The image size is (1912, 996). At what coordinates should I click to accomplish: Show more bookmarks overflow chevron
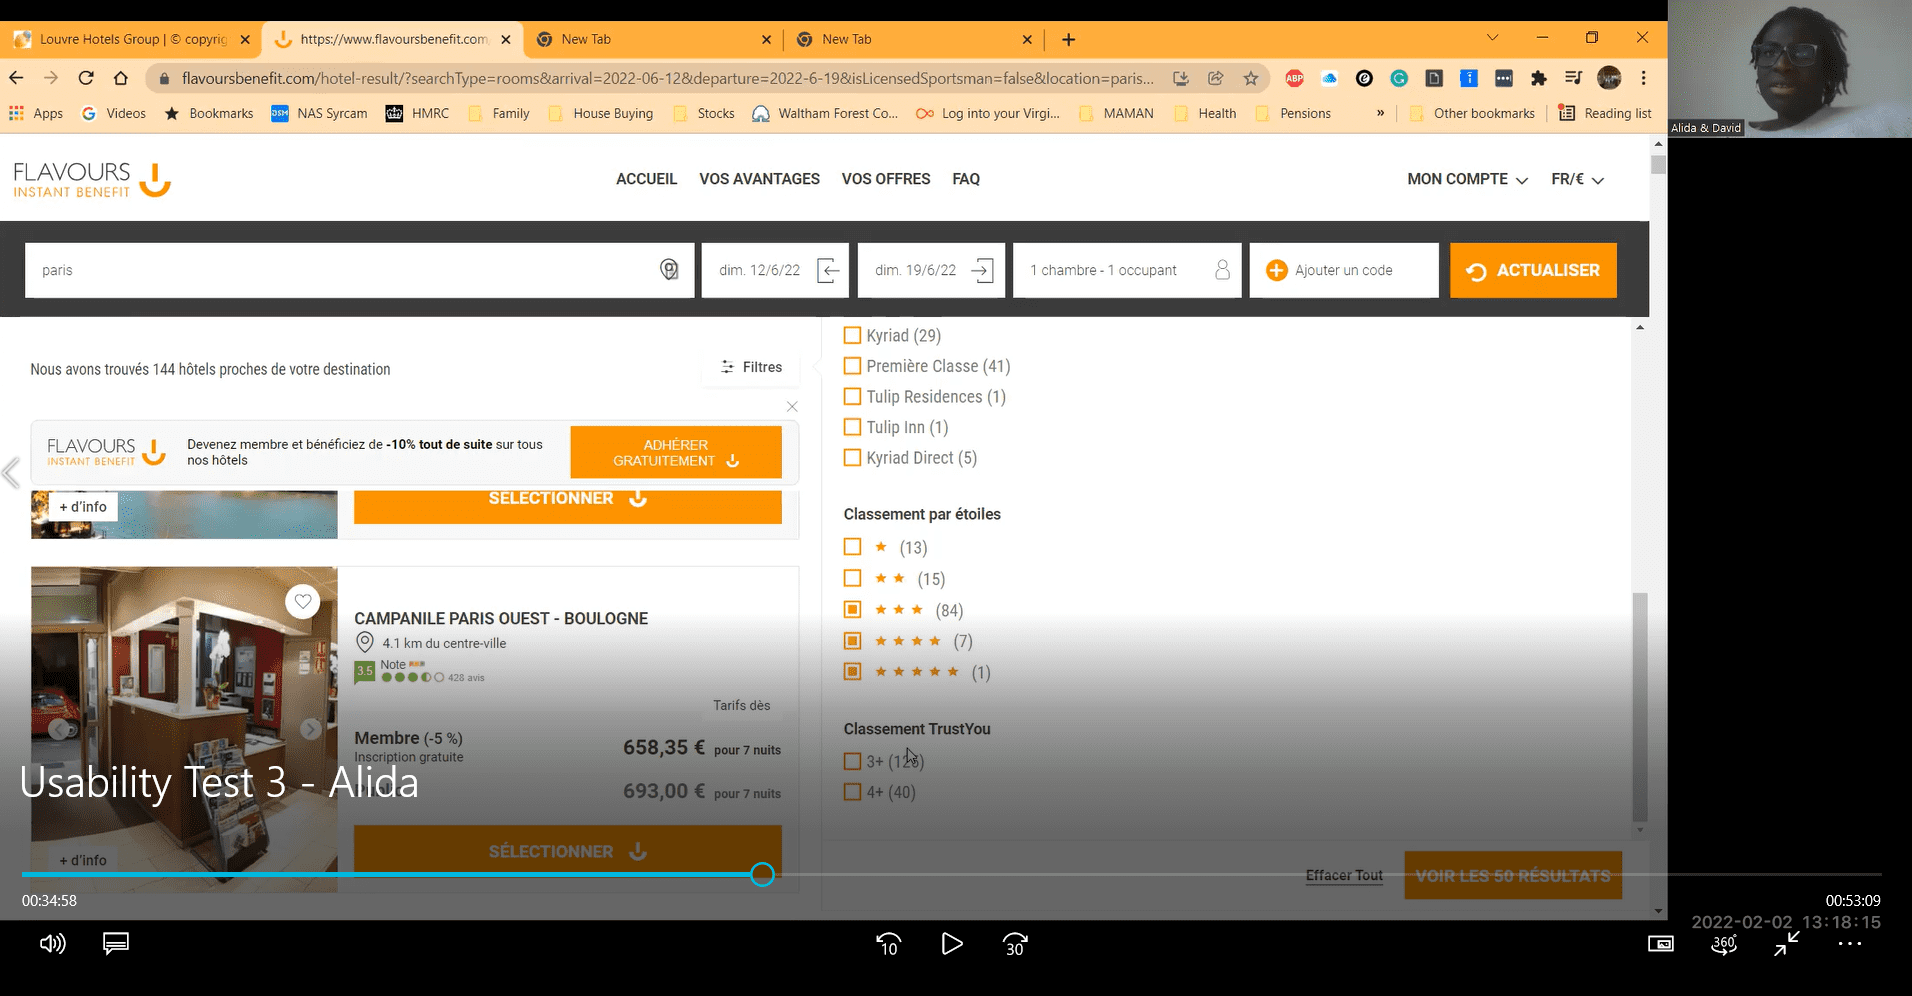click(1380, 113)
